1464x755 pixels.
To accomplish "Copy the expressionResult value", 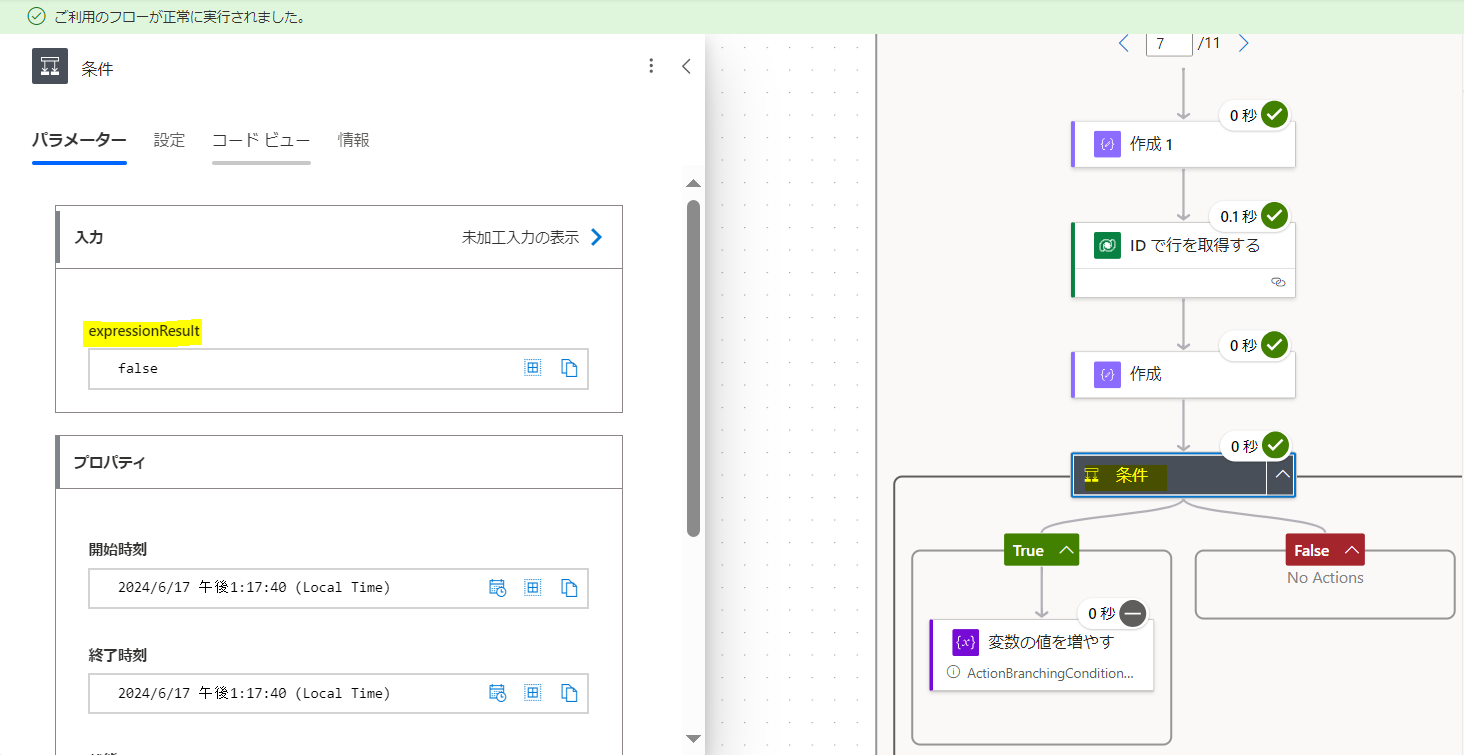I will pos(569,368).
